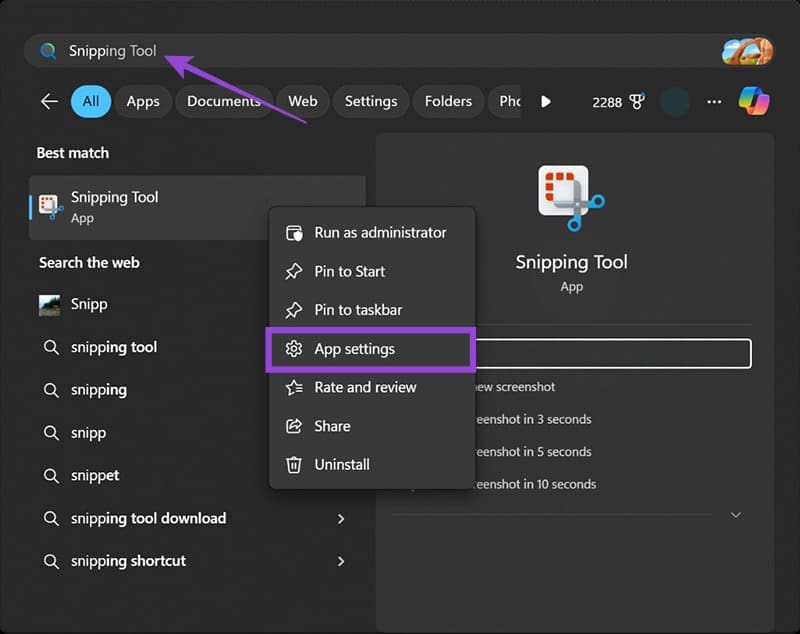Expand the snipping shortcut suggestion chevron
800x634 pixels.
(x=341, y=562)
